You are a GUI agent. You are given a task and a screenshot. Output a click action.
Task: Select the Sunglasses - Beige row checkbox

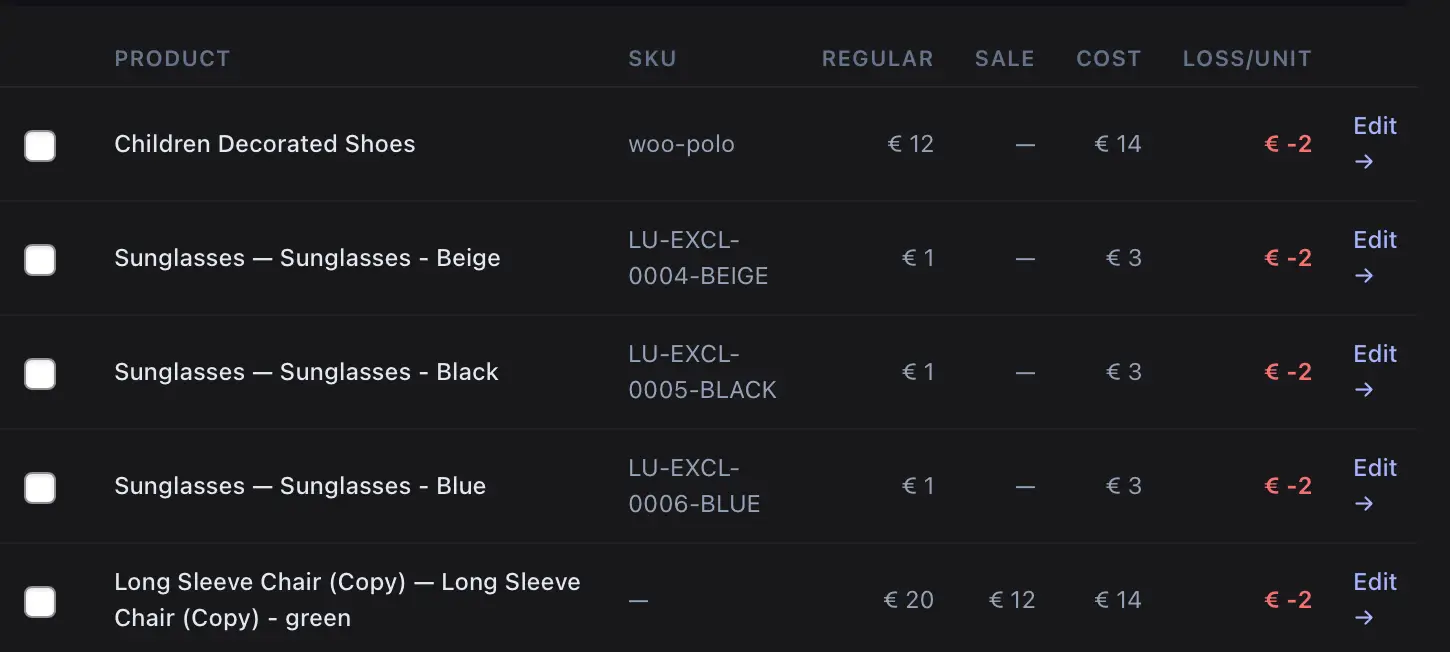click(x=40, y=260)
